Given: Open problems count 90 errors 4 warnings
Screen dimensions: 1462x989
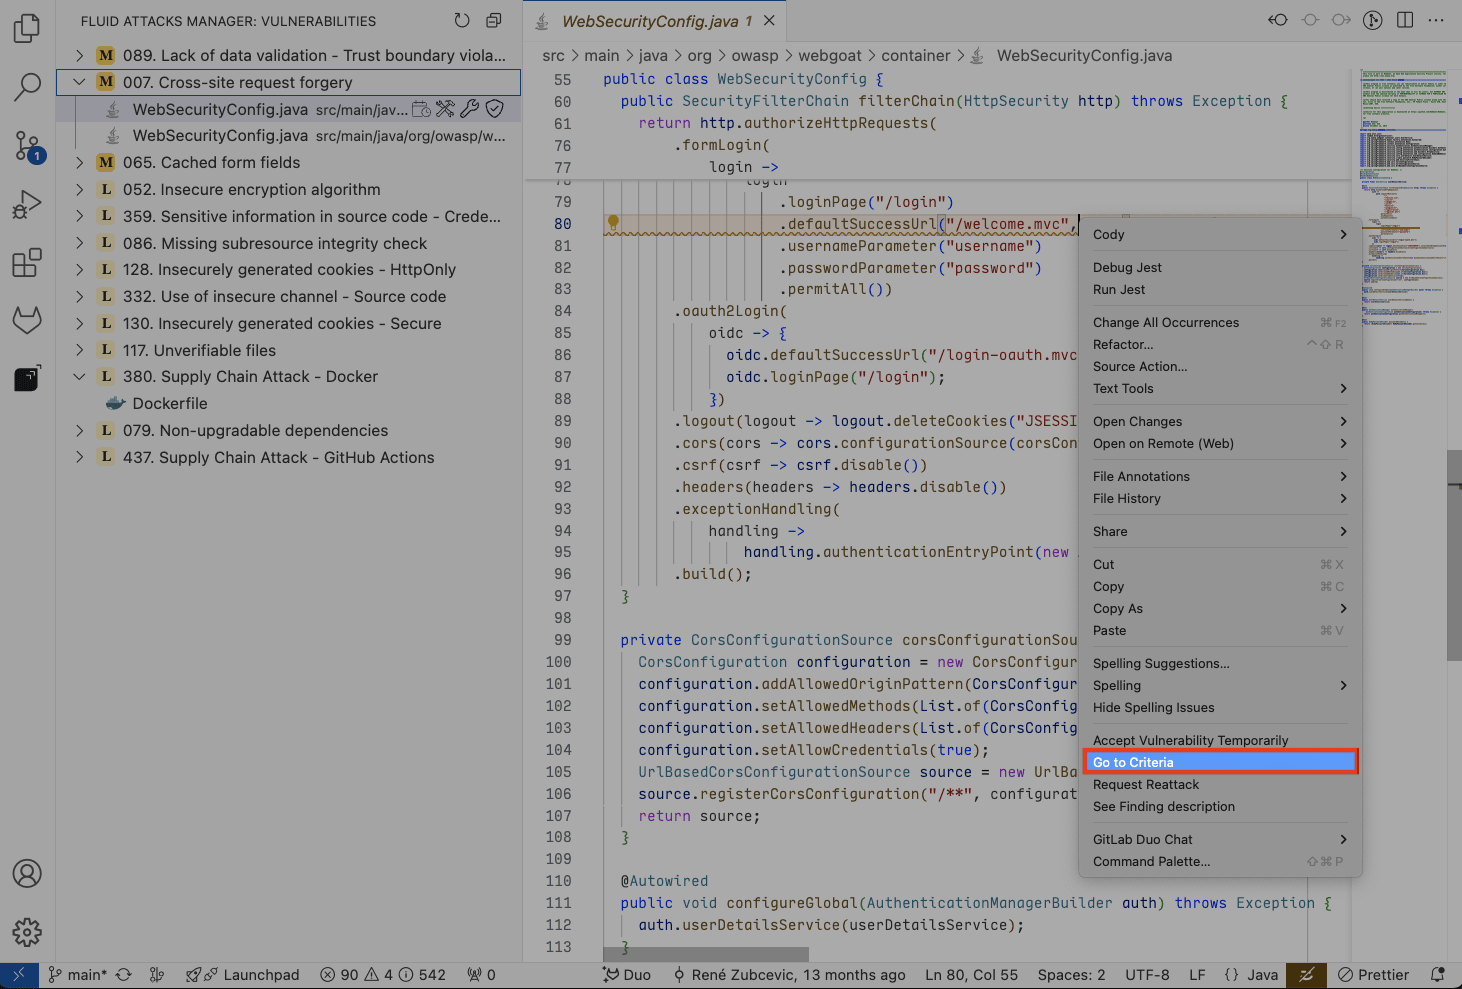Looking at the screenshot, I should (383, 975).
